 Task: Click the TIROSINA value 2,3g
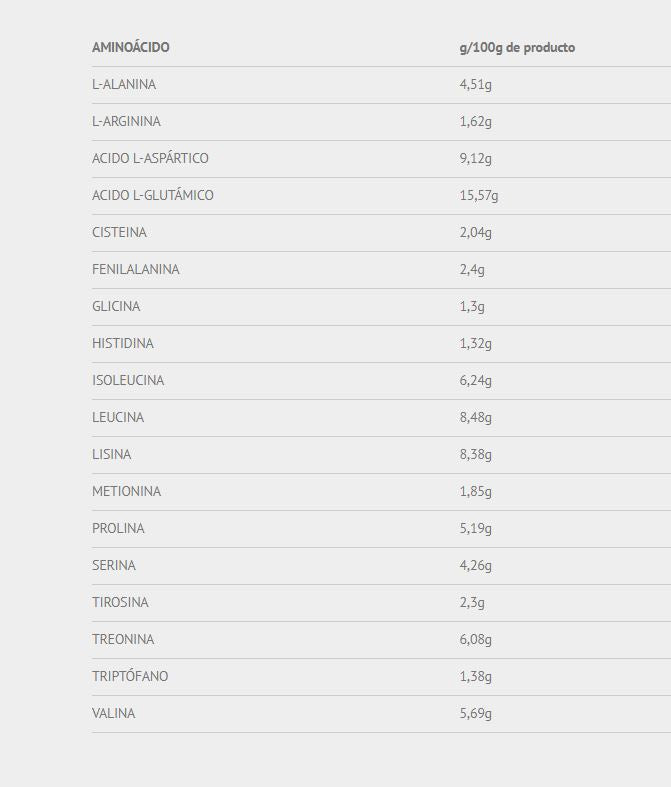pyautogui.click(x=472, y=602)
